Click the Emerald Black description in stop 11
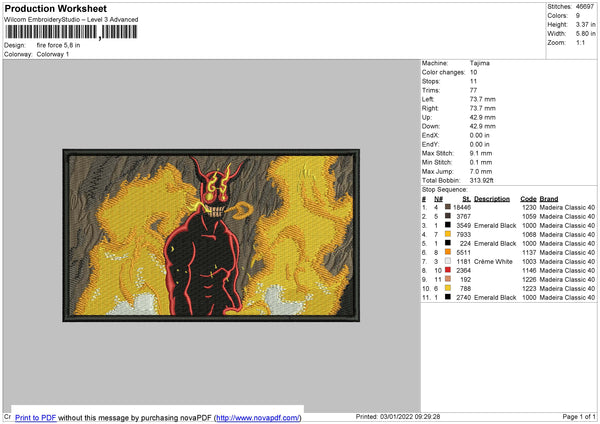Viewport: 600px width, 424px height. pos(495,297)
